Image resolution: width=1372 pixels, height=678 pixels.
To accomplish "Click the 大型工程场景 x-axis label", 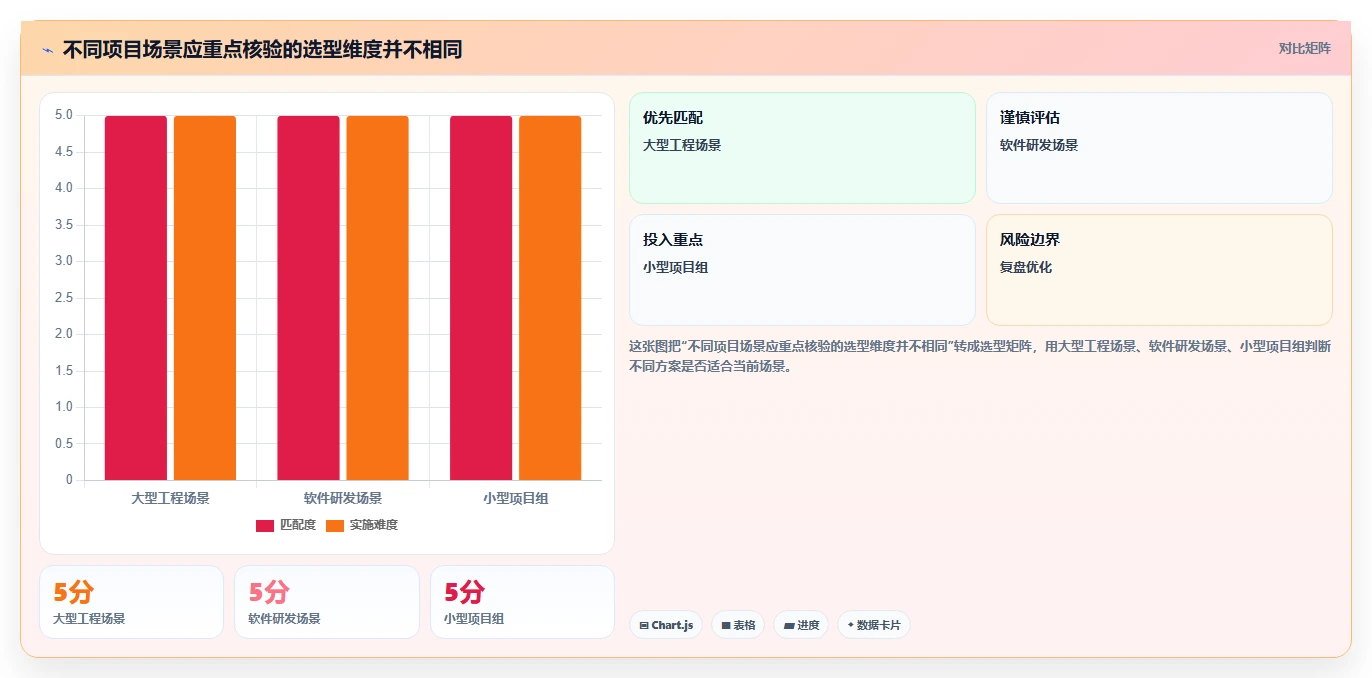I will [x=170, y=498].
